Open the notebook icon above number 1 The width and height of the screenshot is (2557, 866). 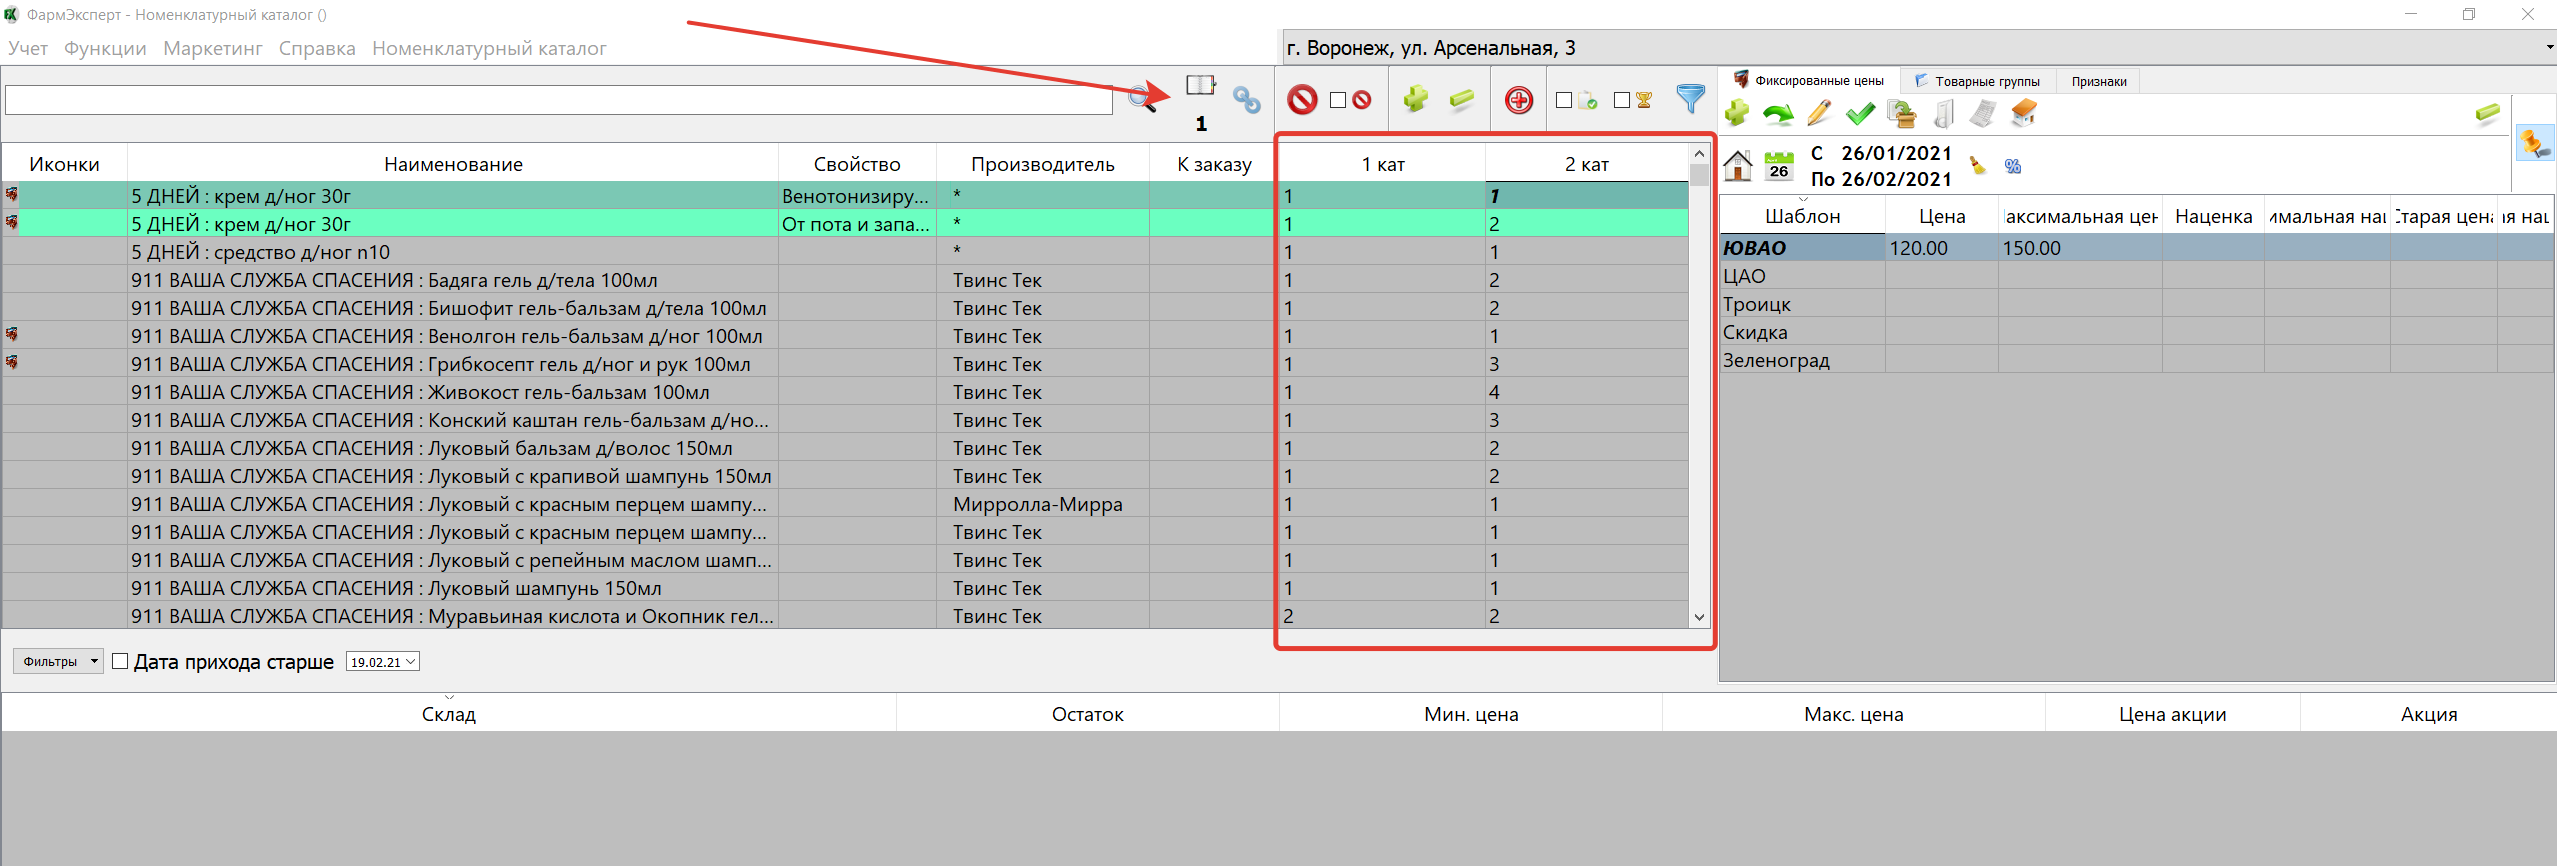click(x=1200, y=85)
